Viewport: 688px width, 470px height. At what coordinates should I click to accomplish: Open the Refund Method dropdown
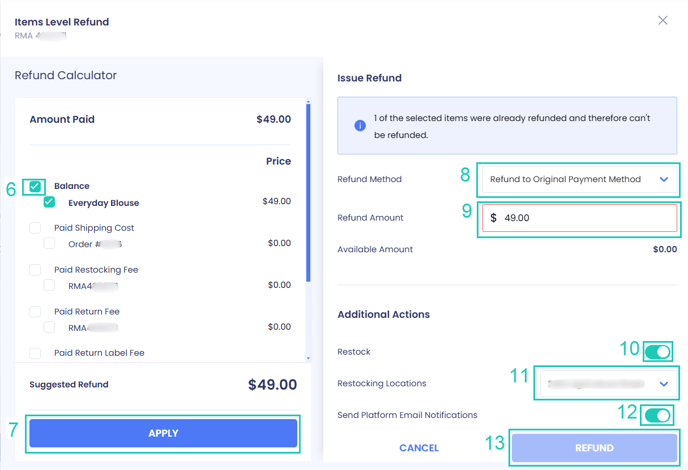578,180
